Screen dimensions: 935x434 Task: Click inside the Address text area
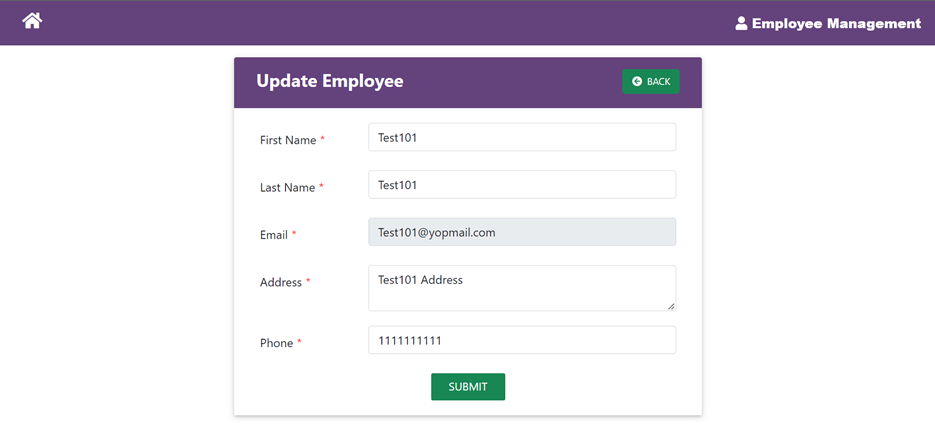521,288
